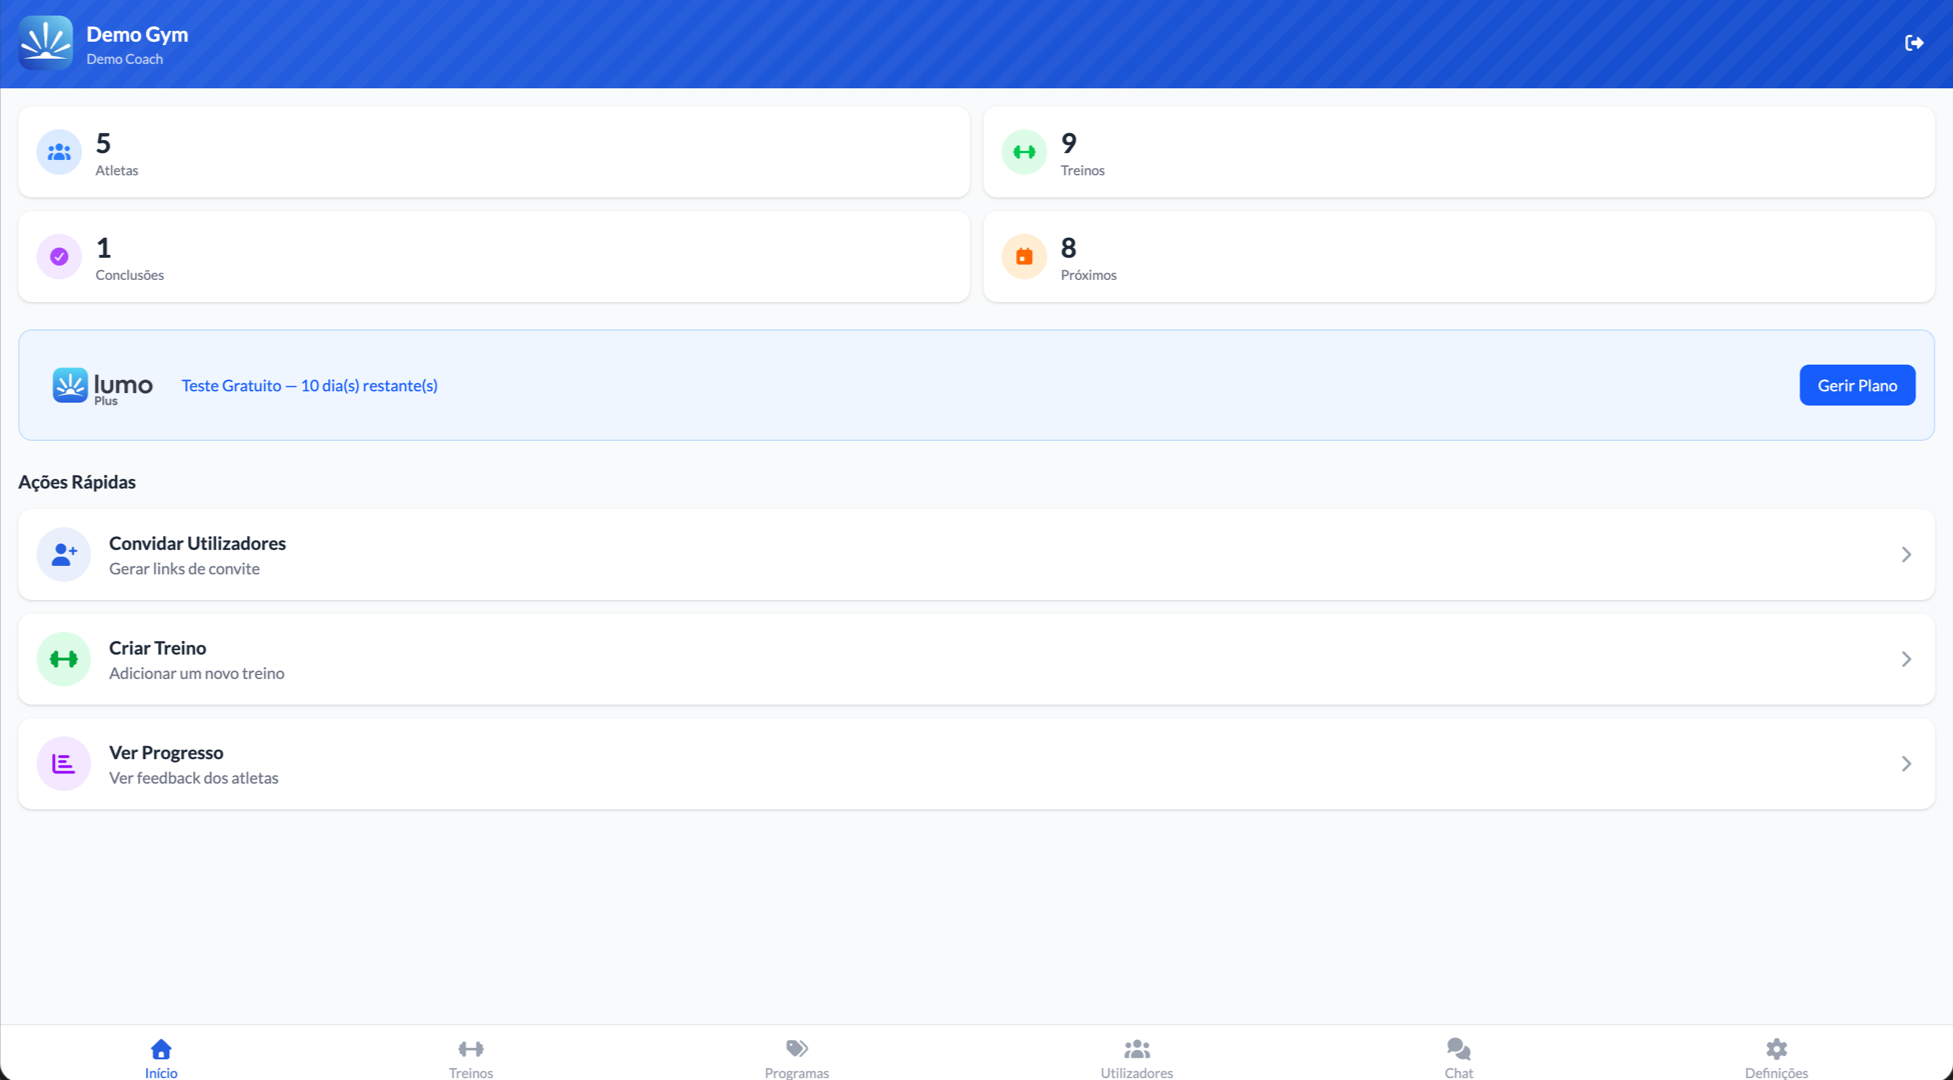Viewport: 1953px width, 1080px height.
Task: Click the Lumo Plus logo
Action: click(x=100, y=385)
